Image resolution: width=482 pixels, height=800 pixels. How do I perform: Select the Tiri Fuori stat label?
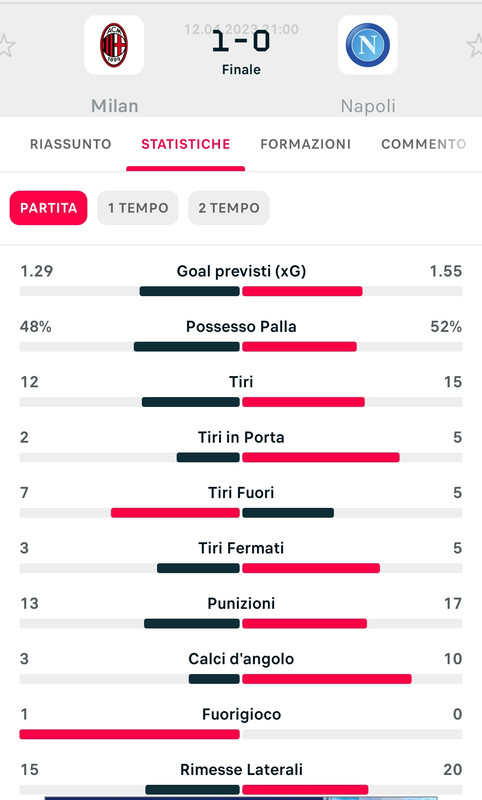(x=241, y=493)
